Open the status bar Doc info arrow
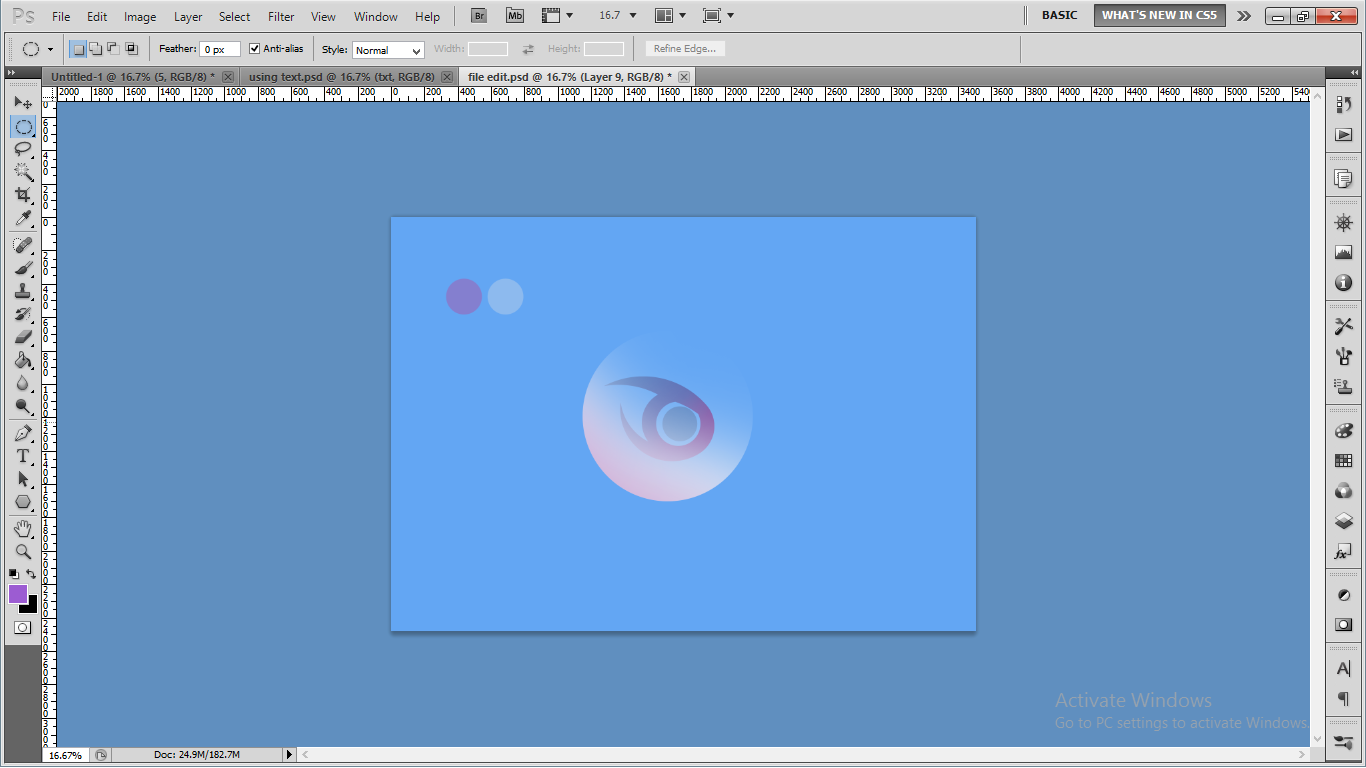 coord(290,755)
